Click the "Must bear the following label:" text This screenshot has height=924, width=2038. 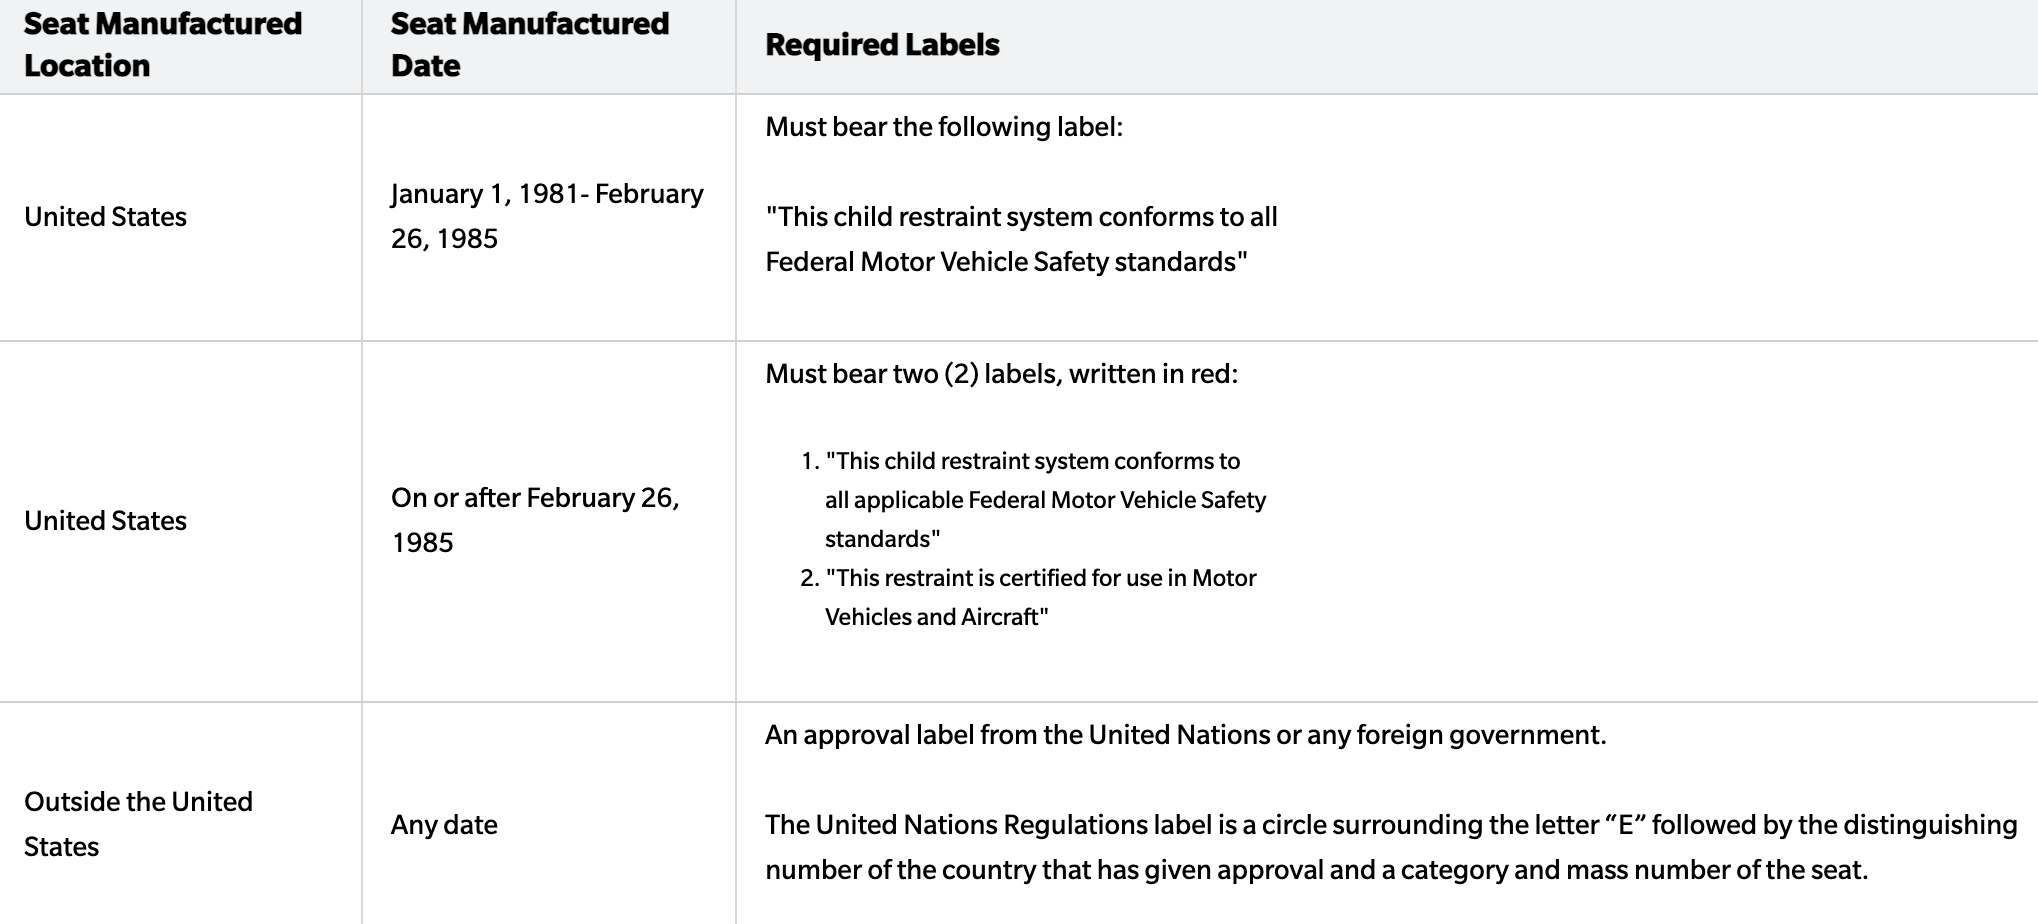(943, 127)
